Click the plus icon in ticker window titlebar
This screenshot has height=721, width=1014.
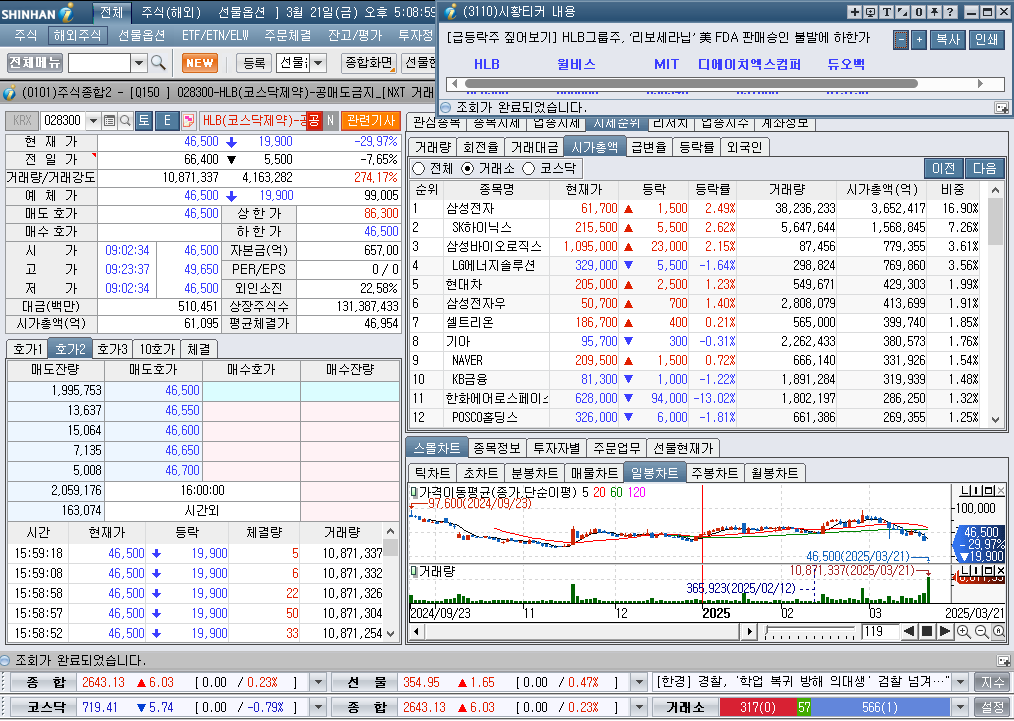(854, 12)
